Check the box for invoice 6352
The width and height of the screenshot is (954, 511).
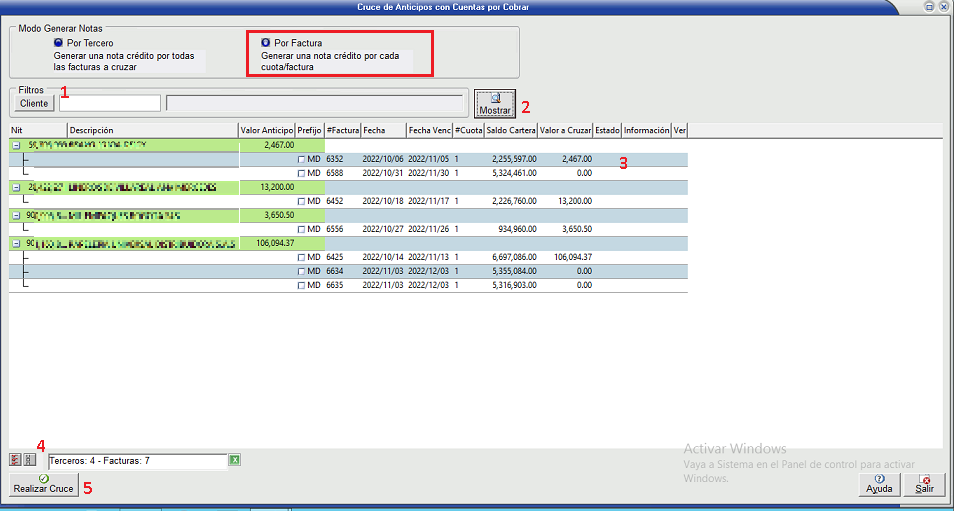(301, 159)
